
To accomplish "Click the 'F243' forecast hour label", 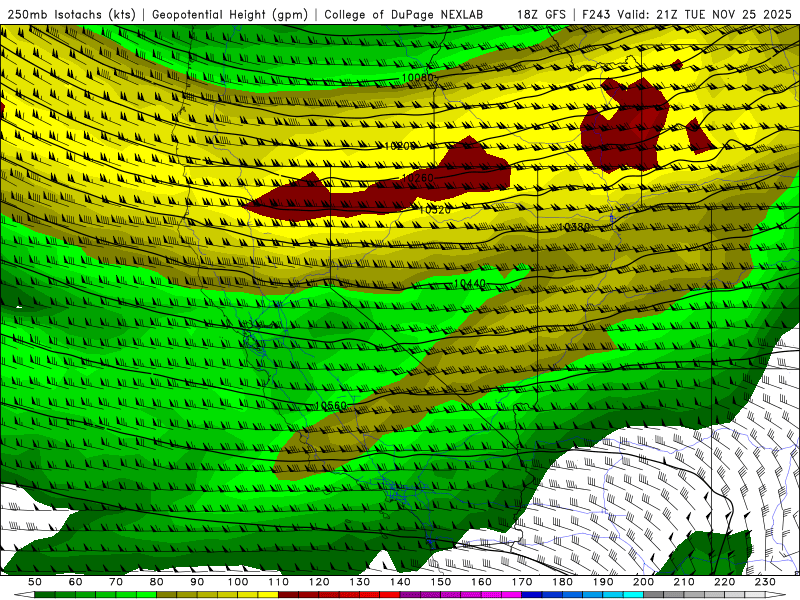I will 597,15.
